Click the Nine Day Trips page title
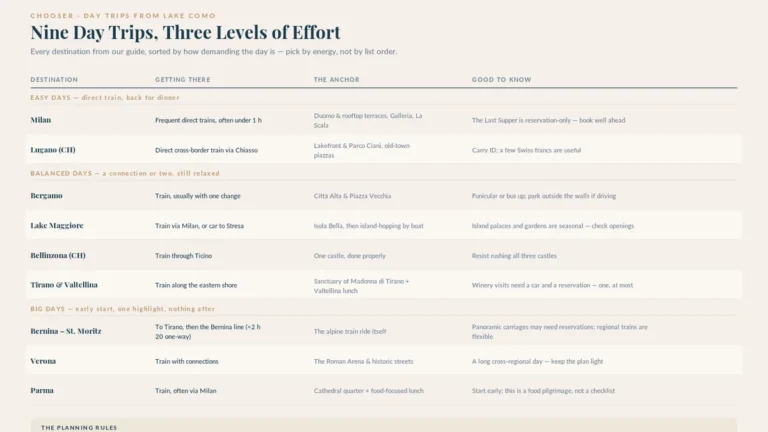 point(185,32)
